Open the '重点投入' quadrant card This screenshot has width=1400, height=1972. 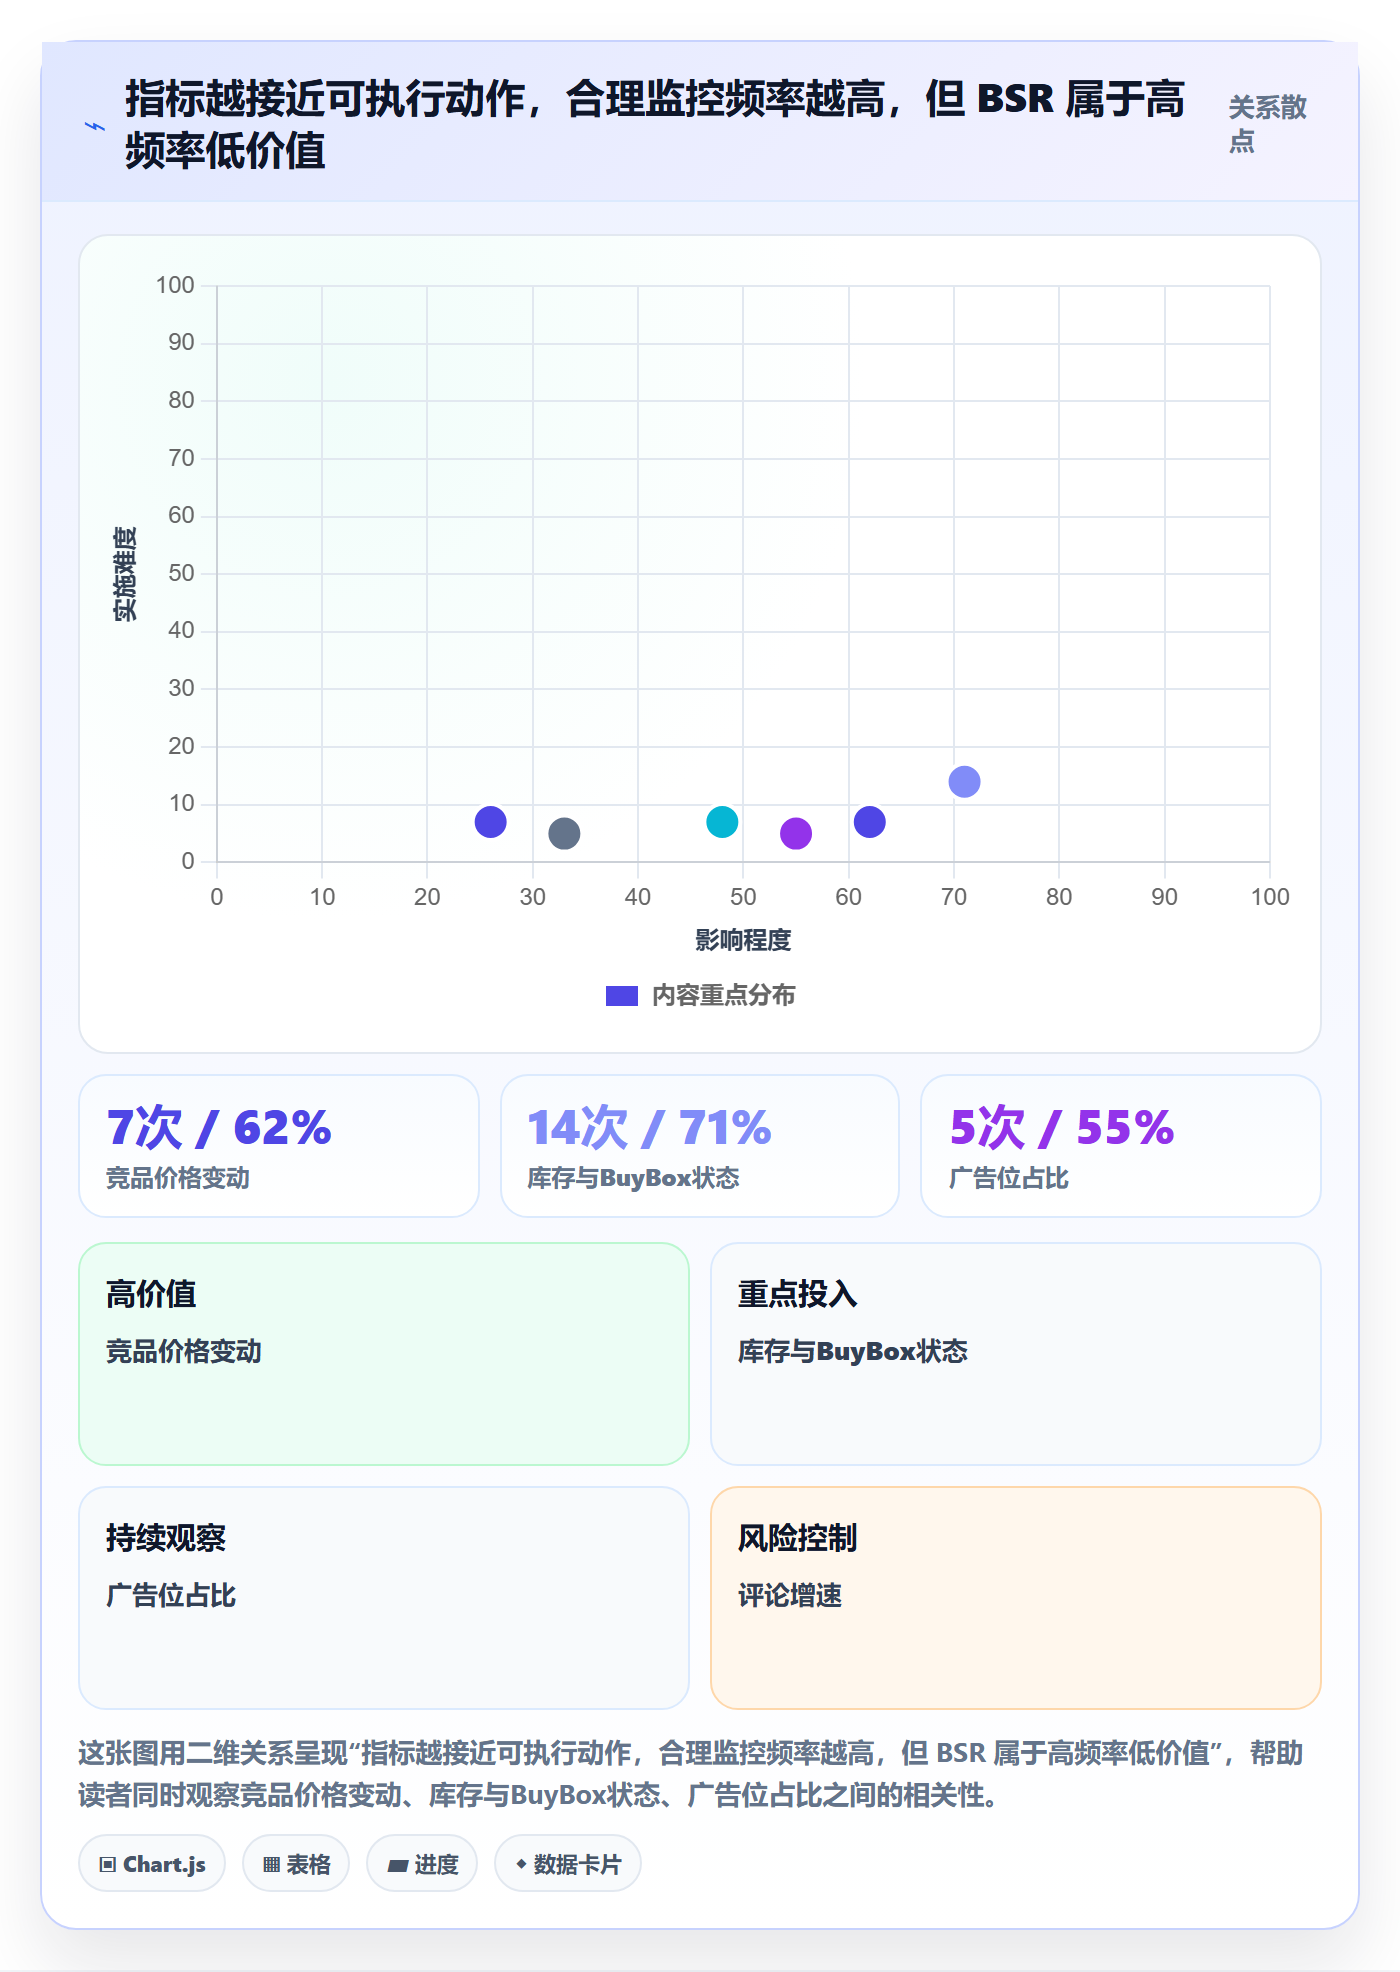1016,1354
